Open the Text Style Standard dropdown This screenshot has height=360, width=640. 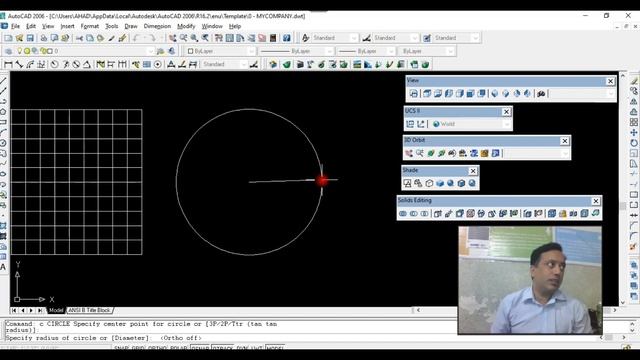coord(354,38)
